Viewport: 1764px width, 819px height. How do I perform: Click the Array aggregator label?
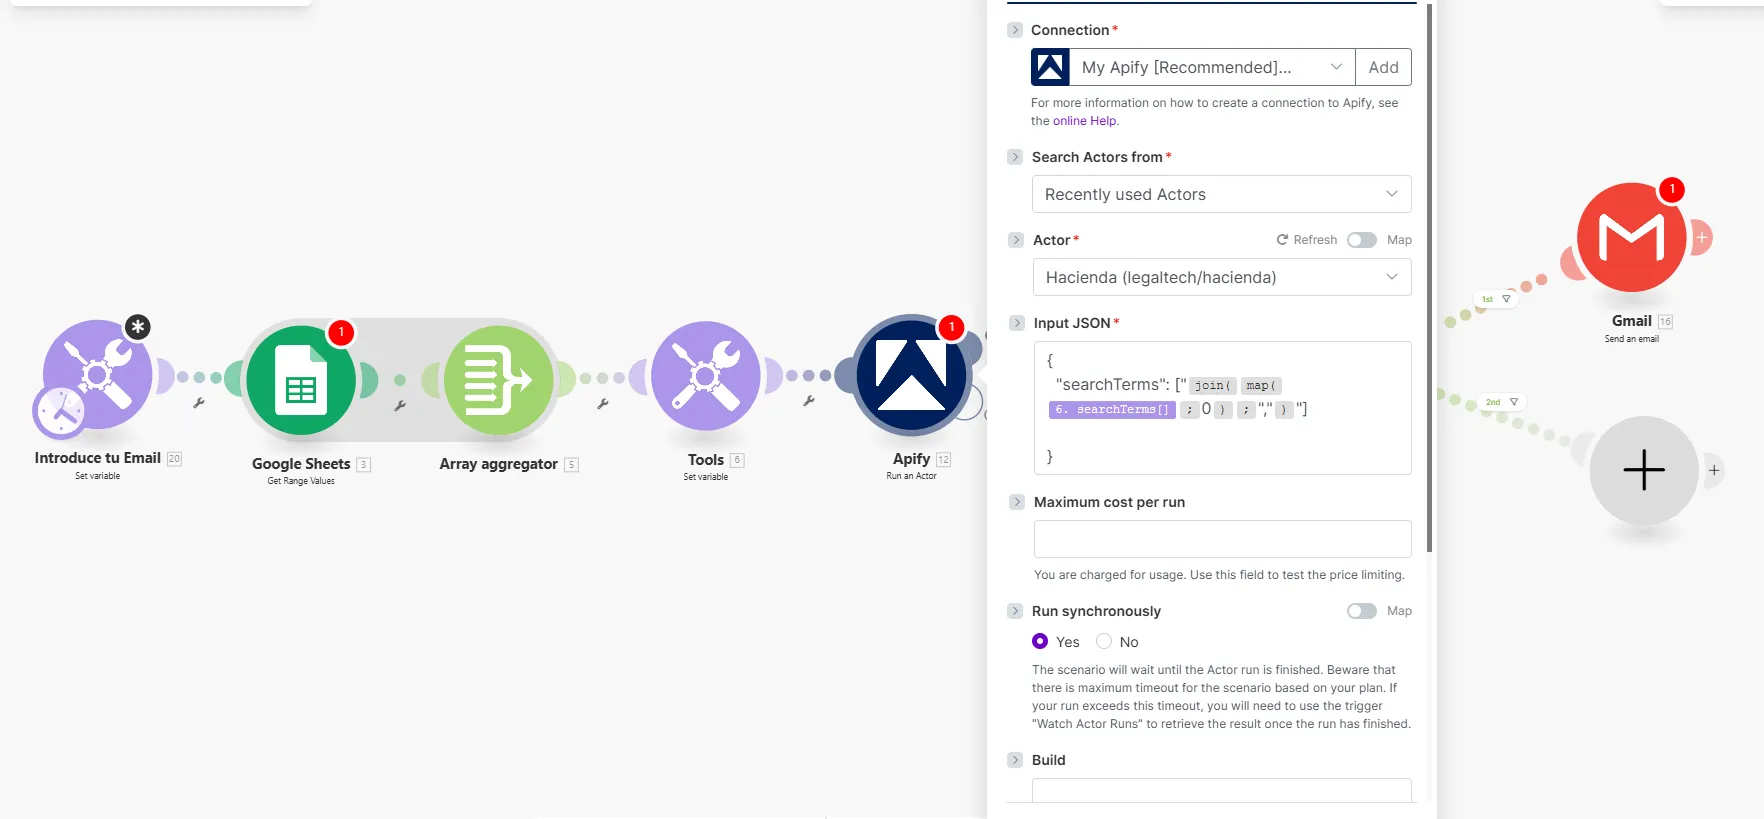pyautogui.click(x=498, y=464)
